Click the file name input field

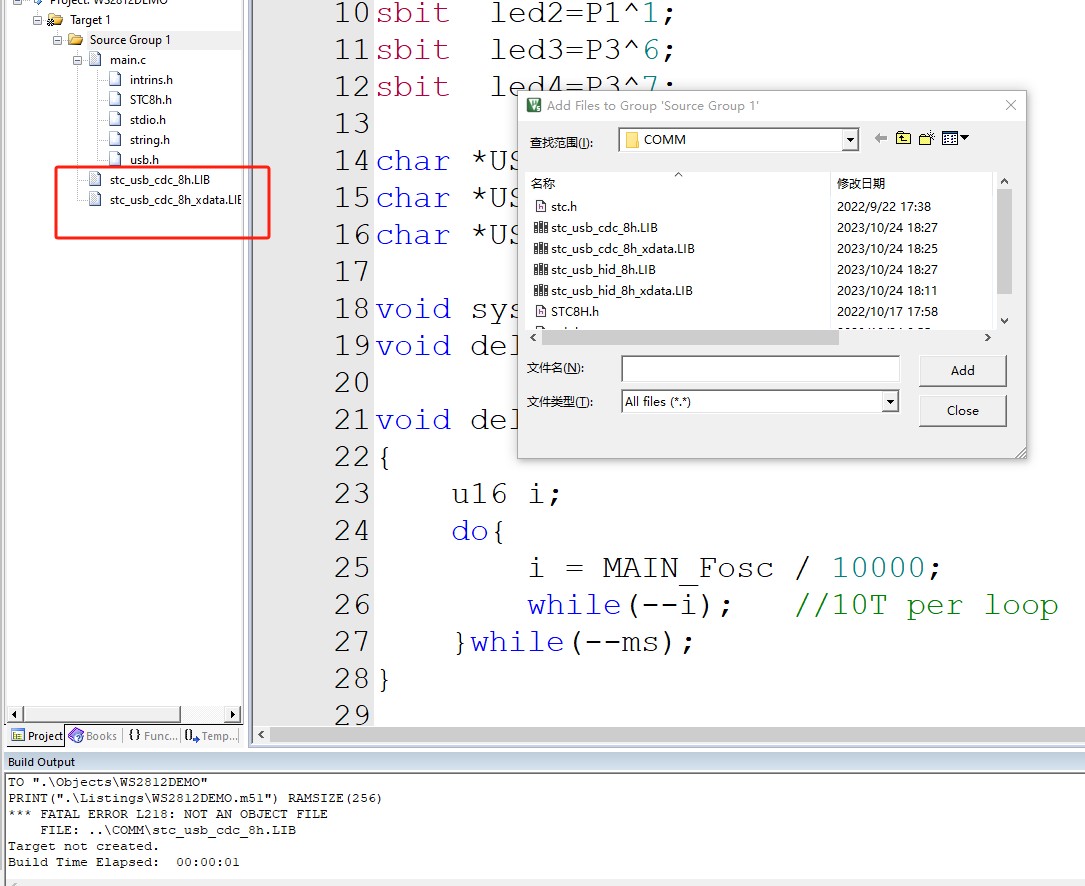tap(760, 369)
